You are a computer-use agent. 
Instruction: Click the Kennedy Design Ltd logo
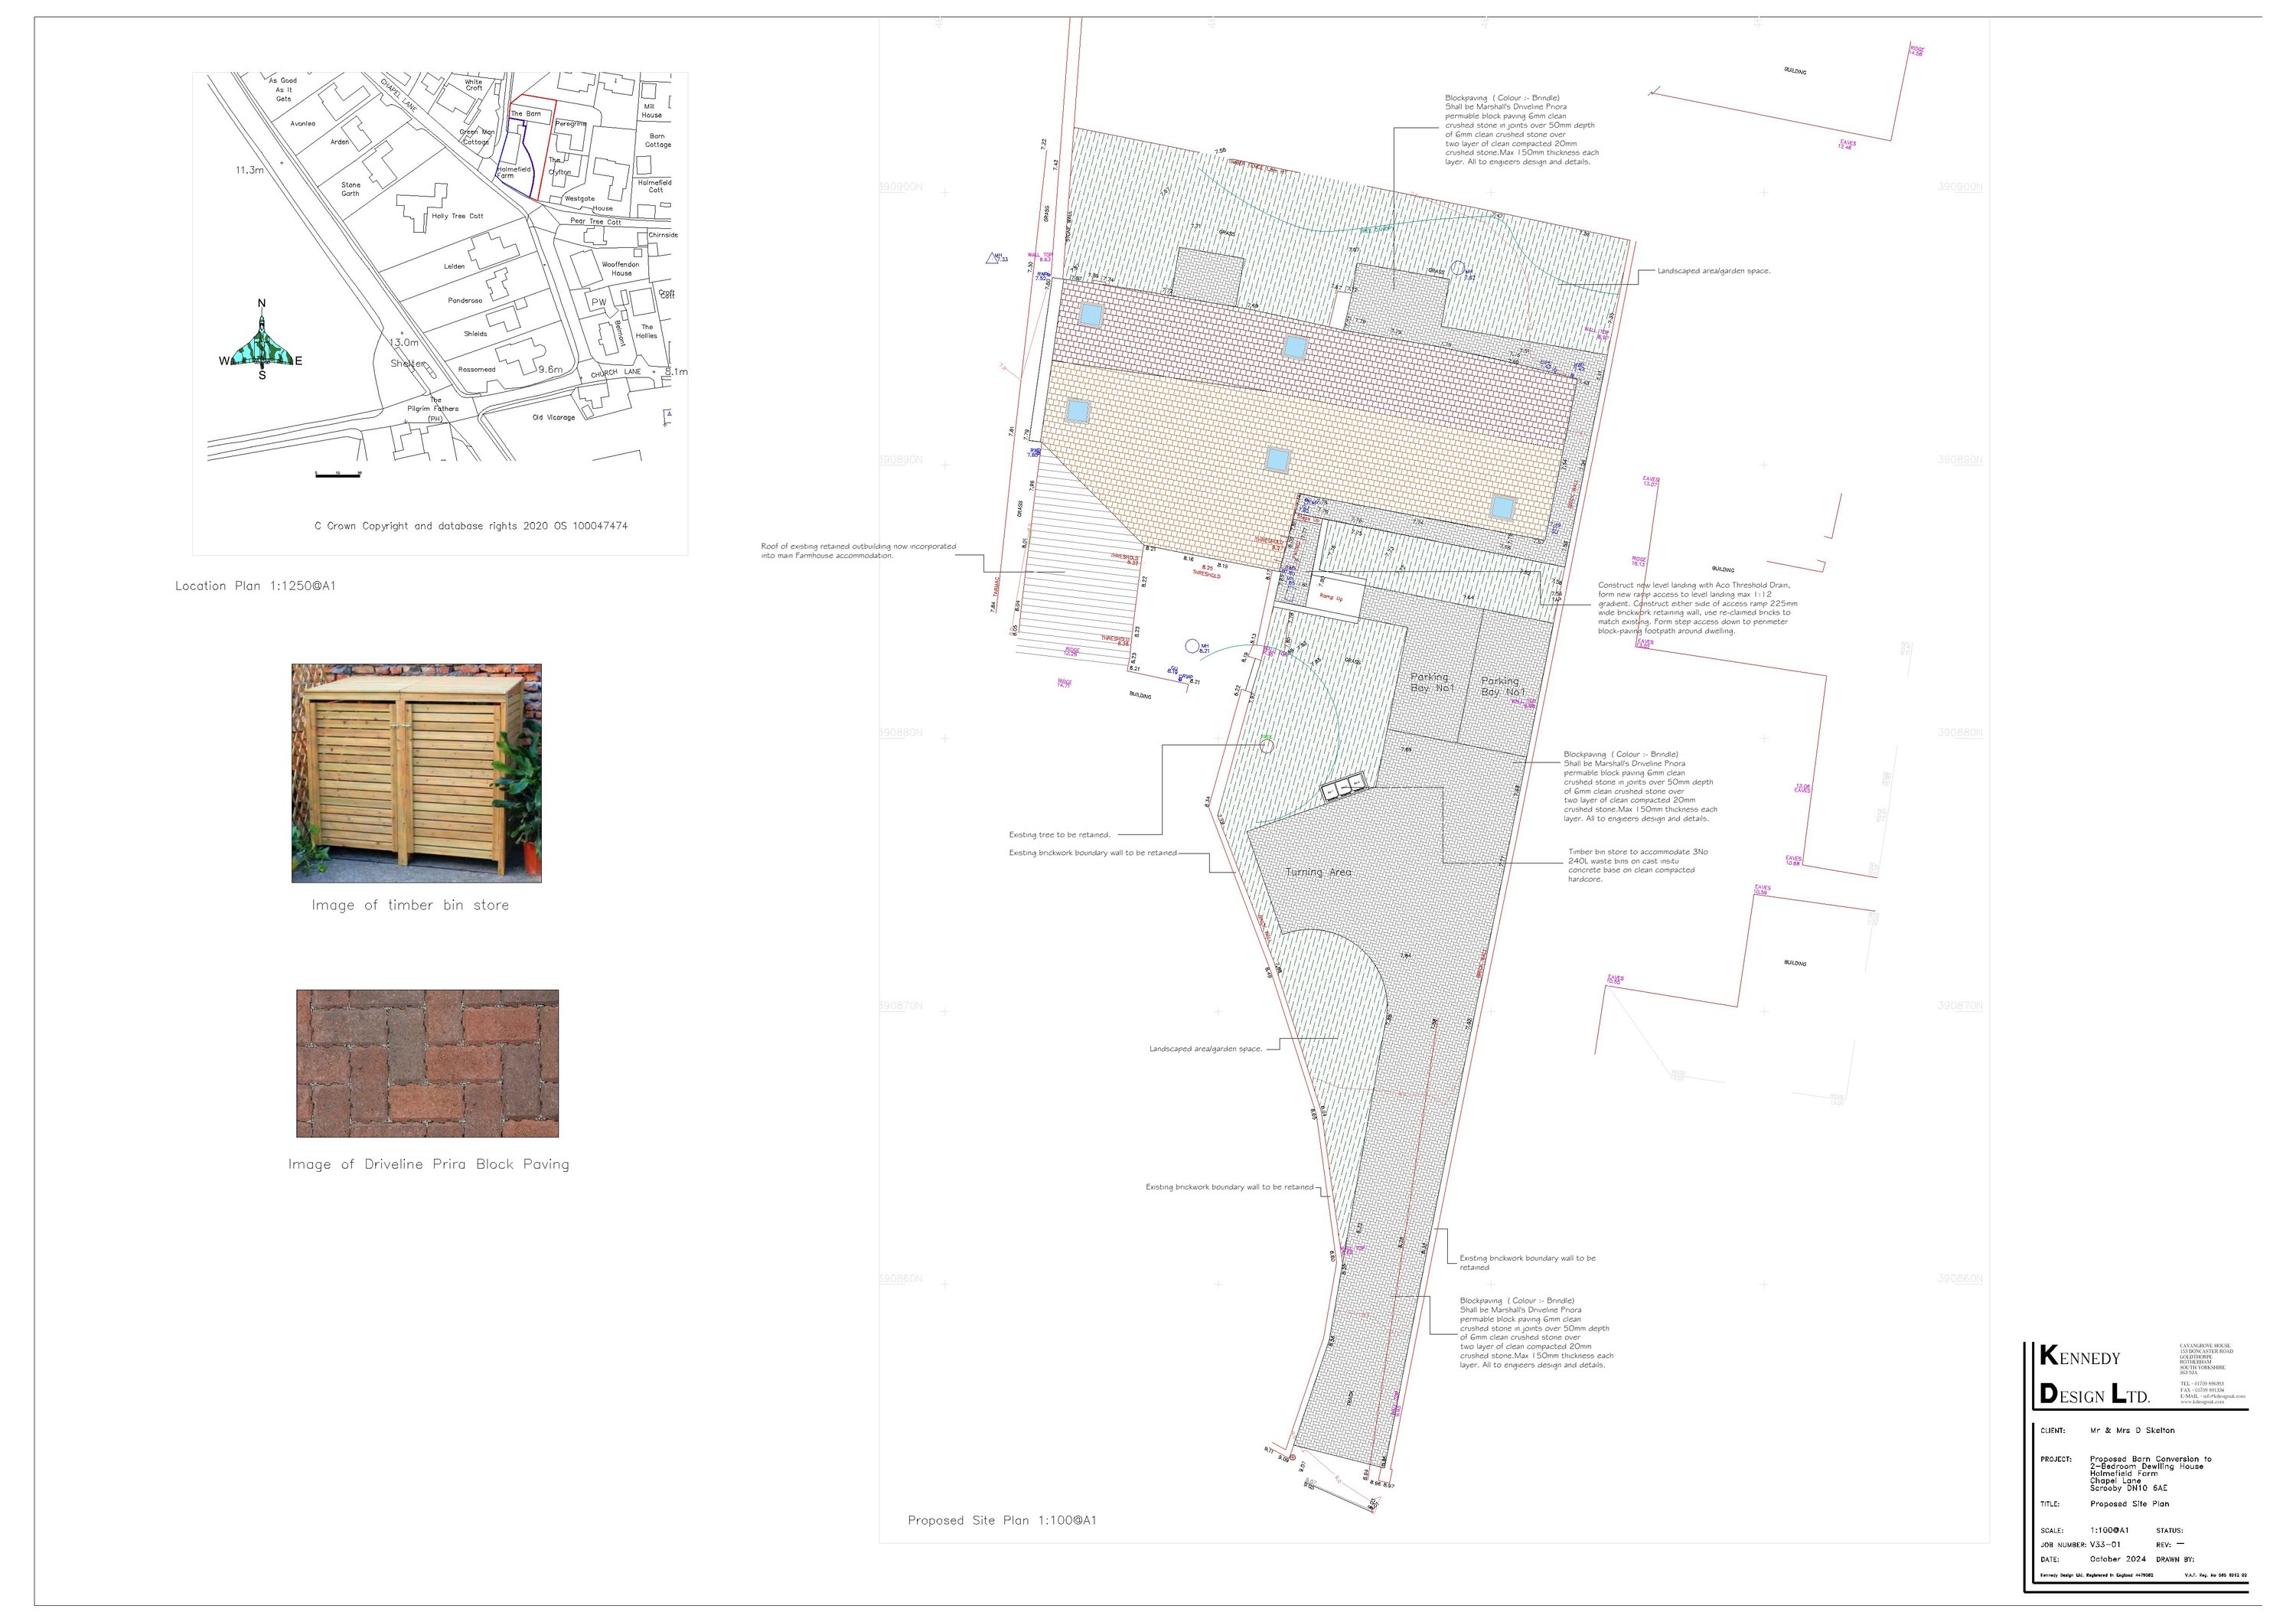click(x=2094, y=1375)
